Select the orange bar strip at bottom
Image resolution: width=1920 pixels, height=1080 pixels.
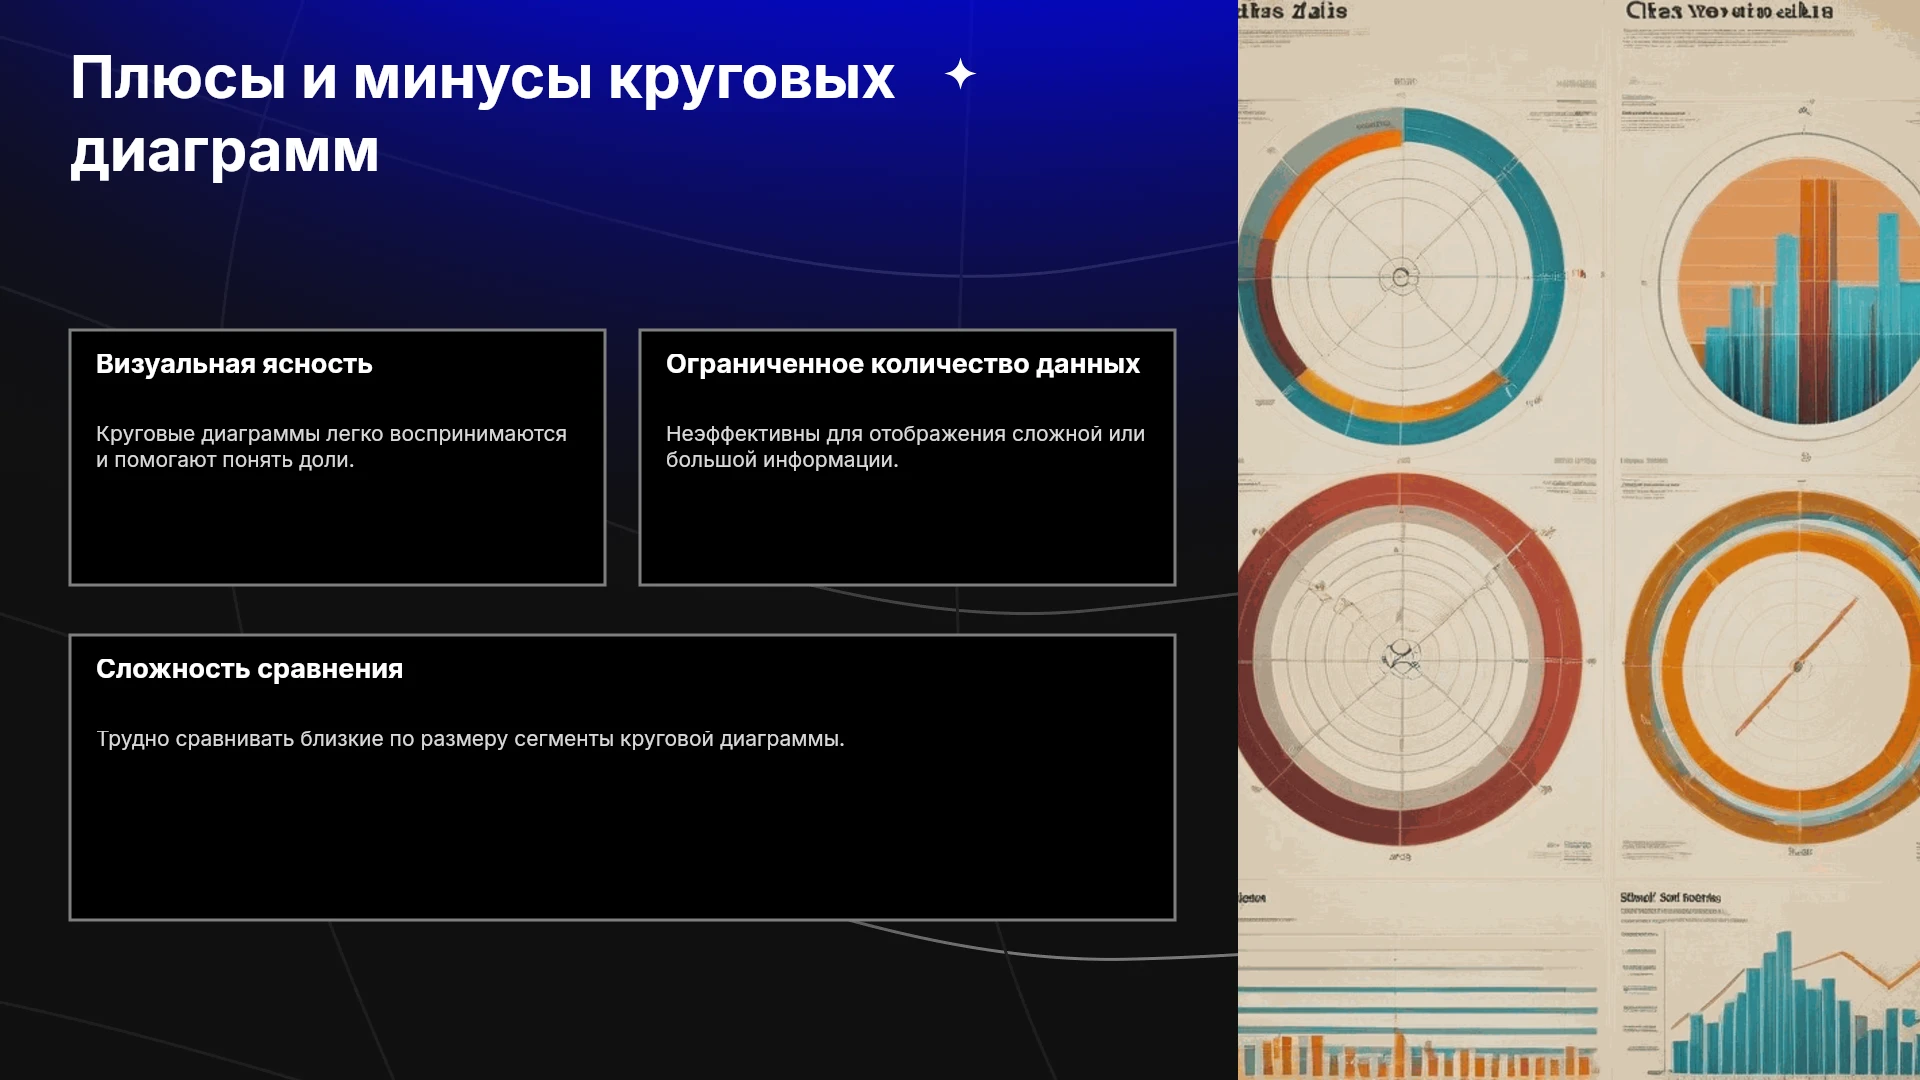click(1418, 1056)
